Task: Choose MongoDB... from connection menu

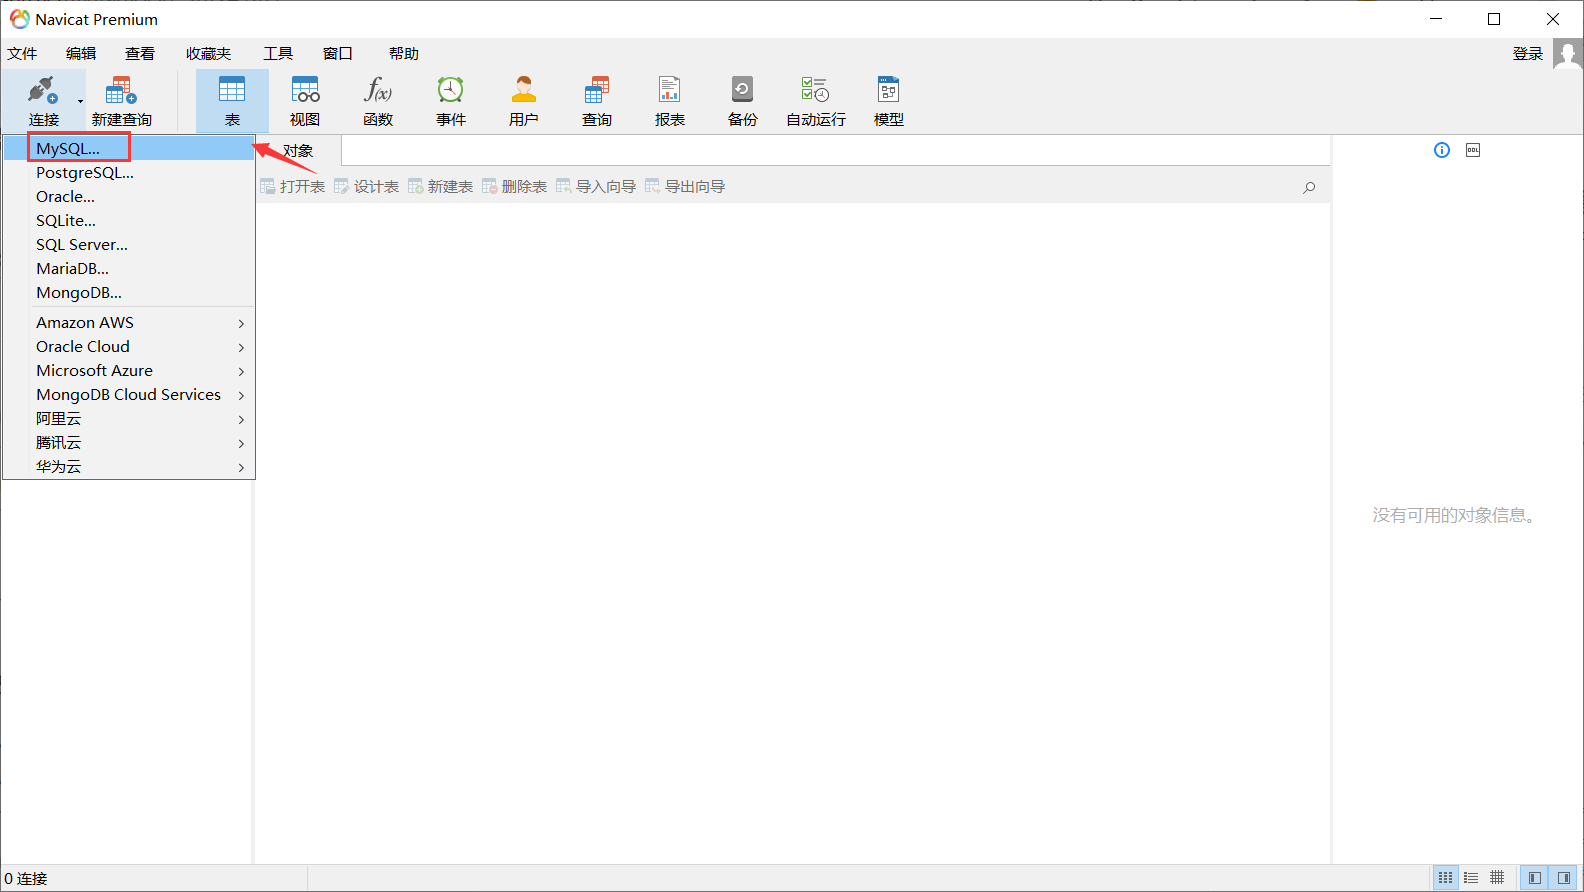Action: (x=129, y=292)
